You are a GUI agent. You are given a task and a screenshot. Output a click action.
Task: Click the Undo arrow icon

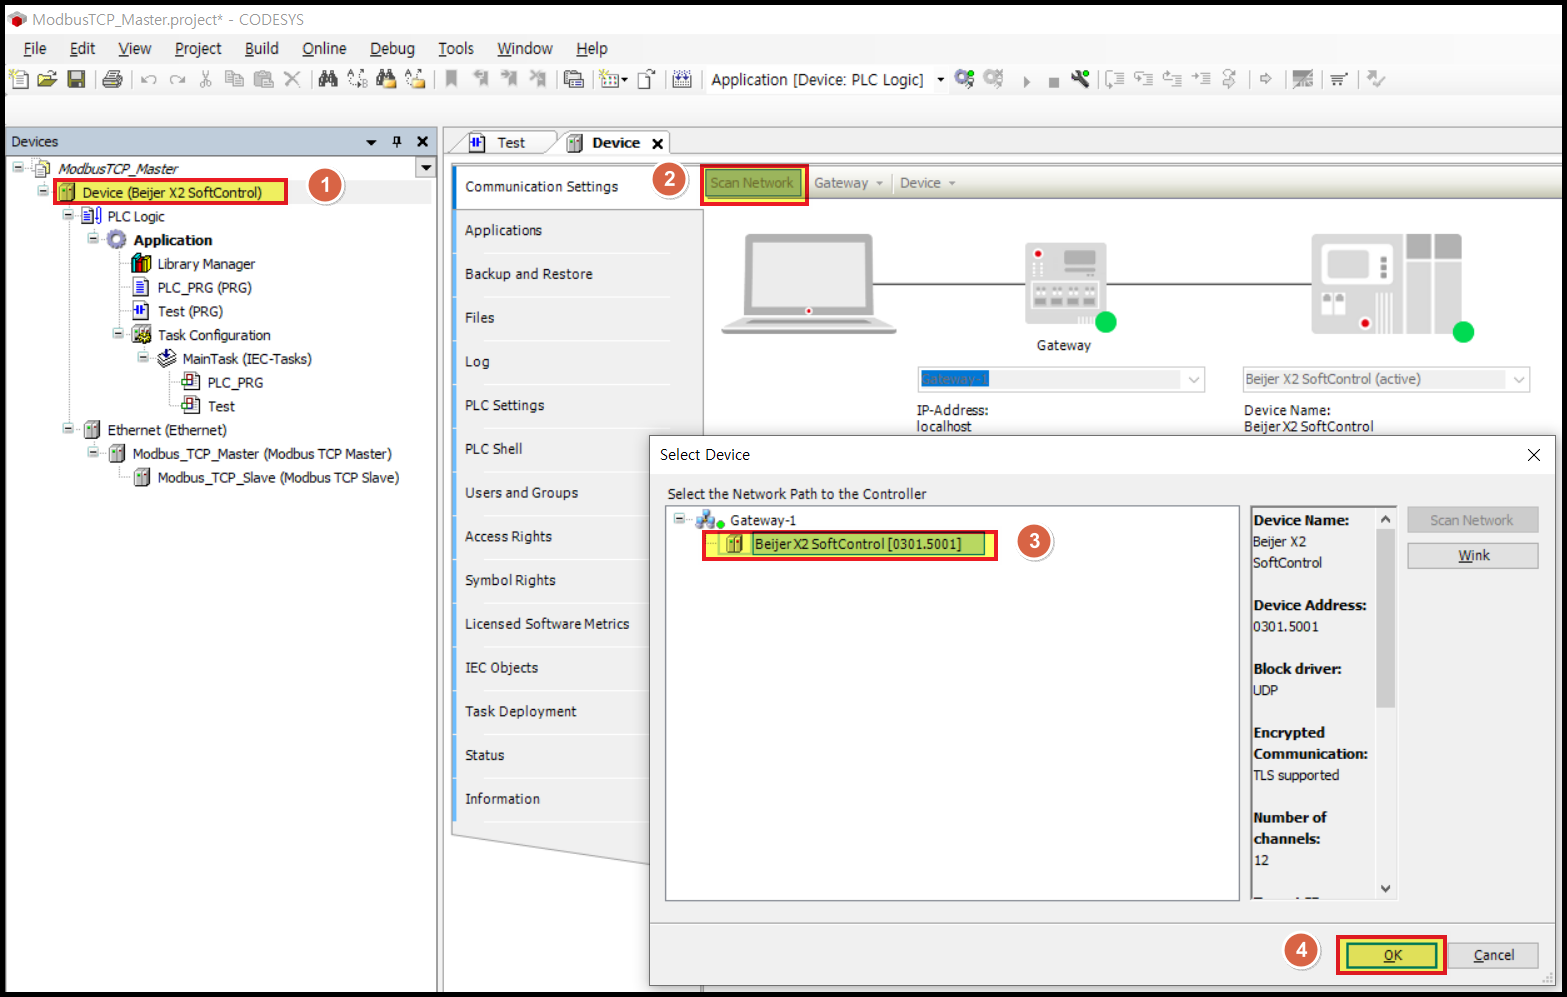coord(149,80)
